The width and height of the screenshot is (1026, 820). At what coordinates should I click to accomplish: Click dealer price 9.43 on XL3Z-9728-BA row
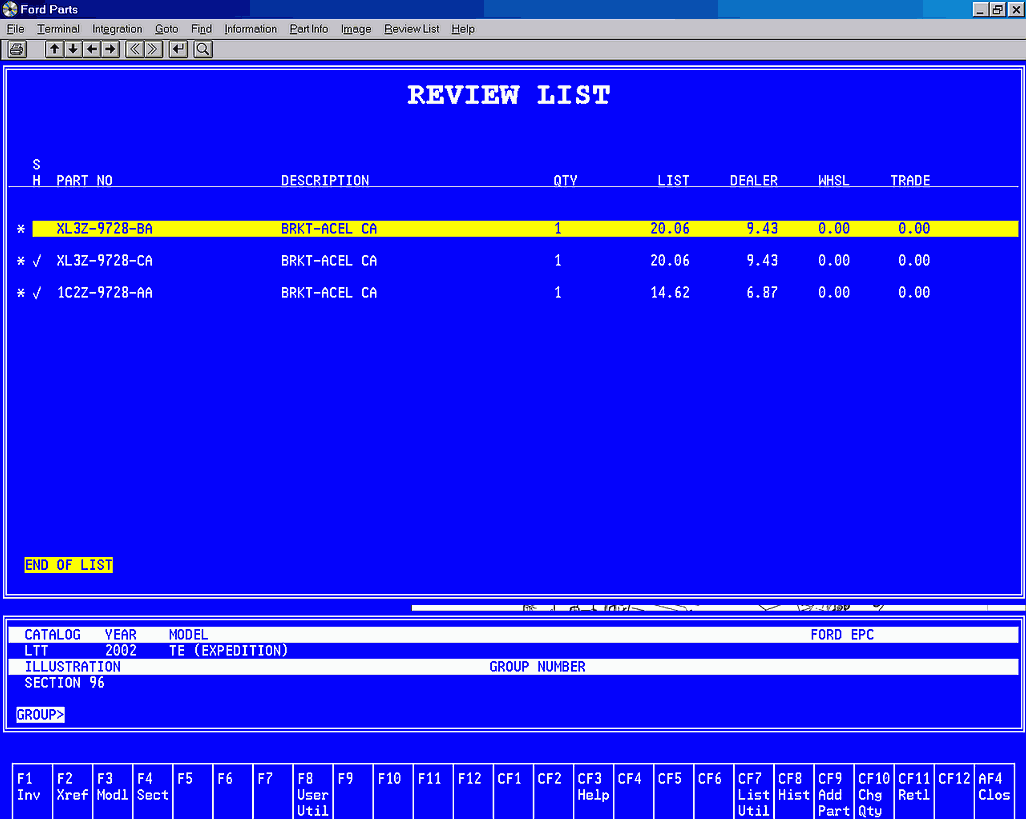pos(762,229)
